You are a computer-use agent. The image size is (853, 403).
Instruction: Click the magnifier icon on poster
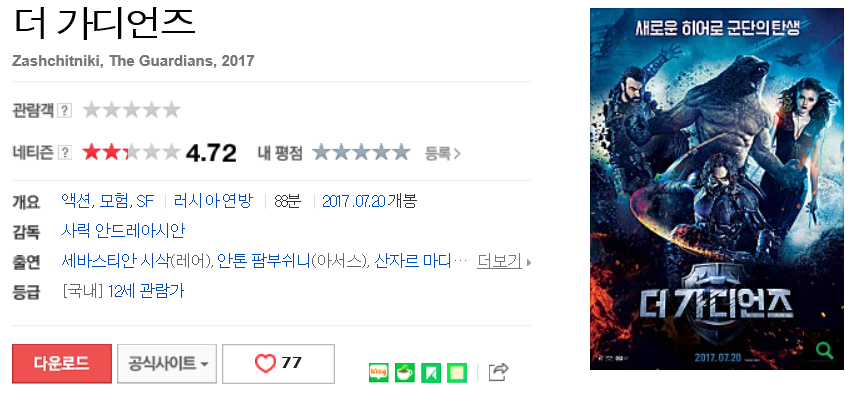tap(825, 350)
